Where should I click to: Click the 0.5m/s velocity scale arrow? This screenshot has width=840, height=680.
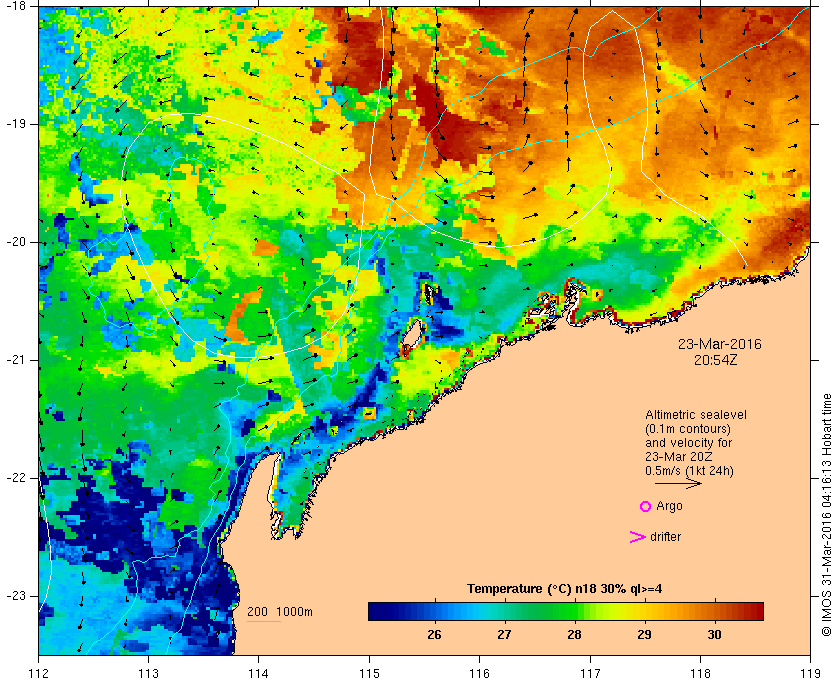pos(678,483)
